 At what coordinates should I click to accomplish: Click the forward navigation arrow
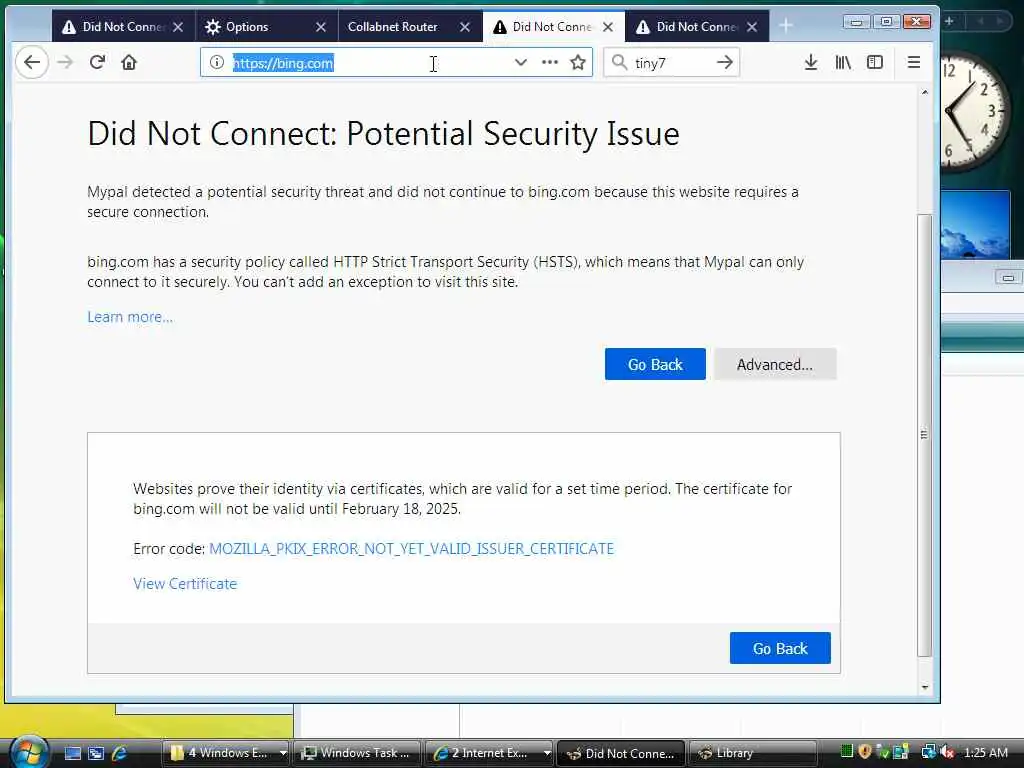[x=65, y=63]
